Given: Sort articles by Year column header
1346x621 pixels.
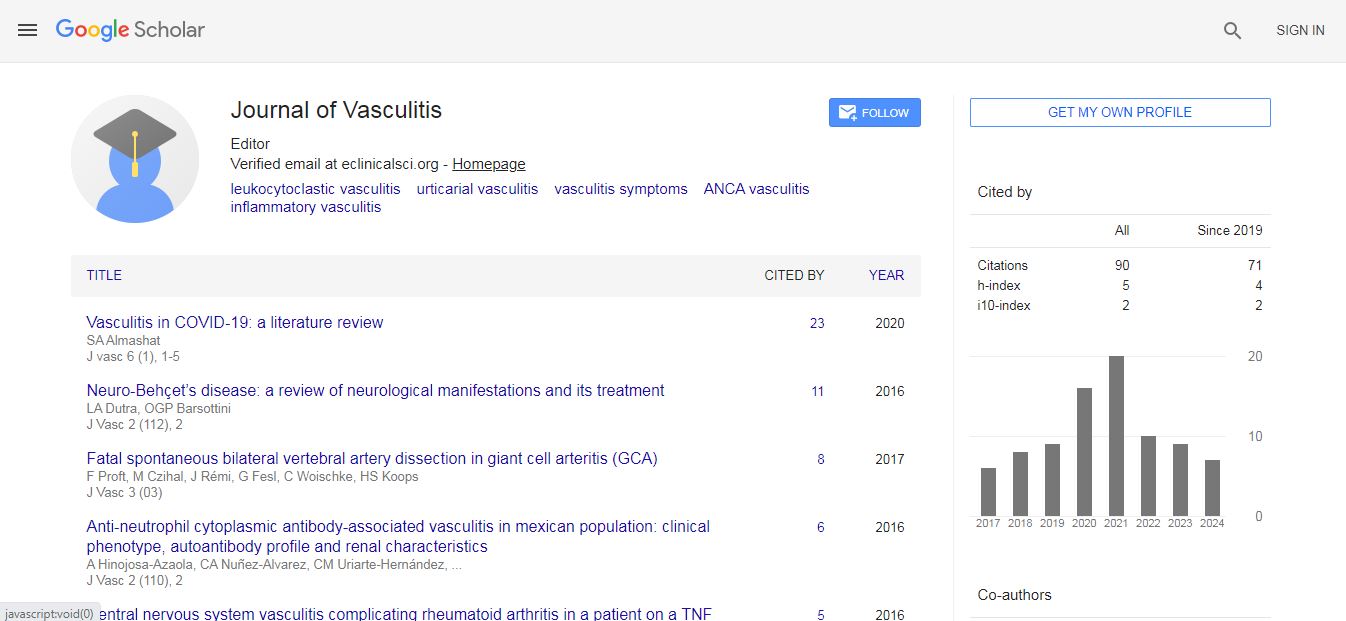Looking at the screenshot, I should coord(886,275).
